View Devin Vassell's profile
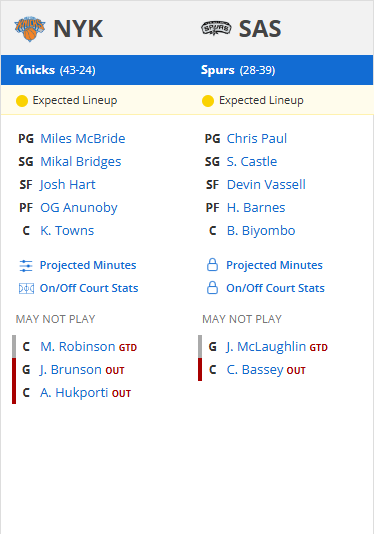 [266, 185]
